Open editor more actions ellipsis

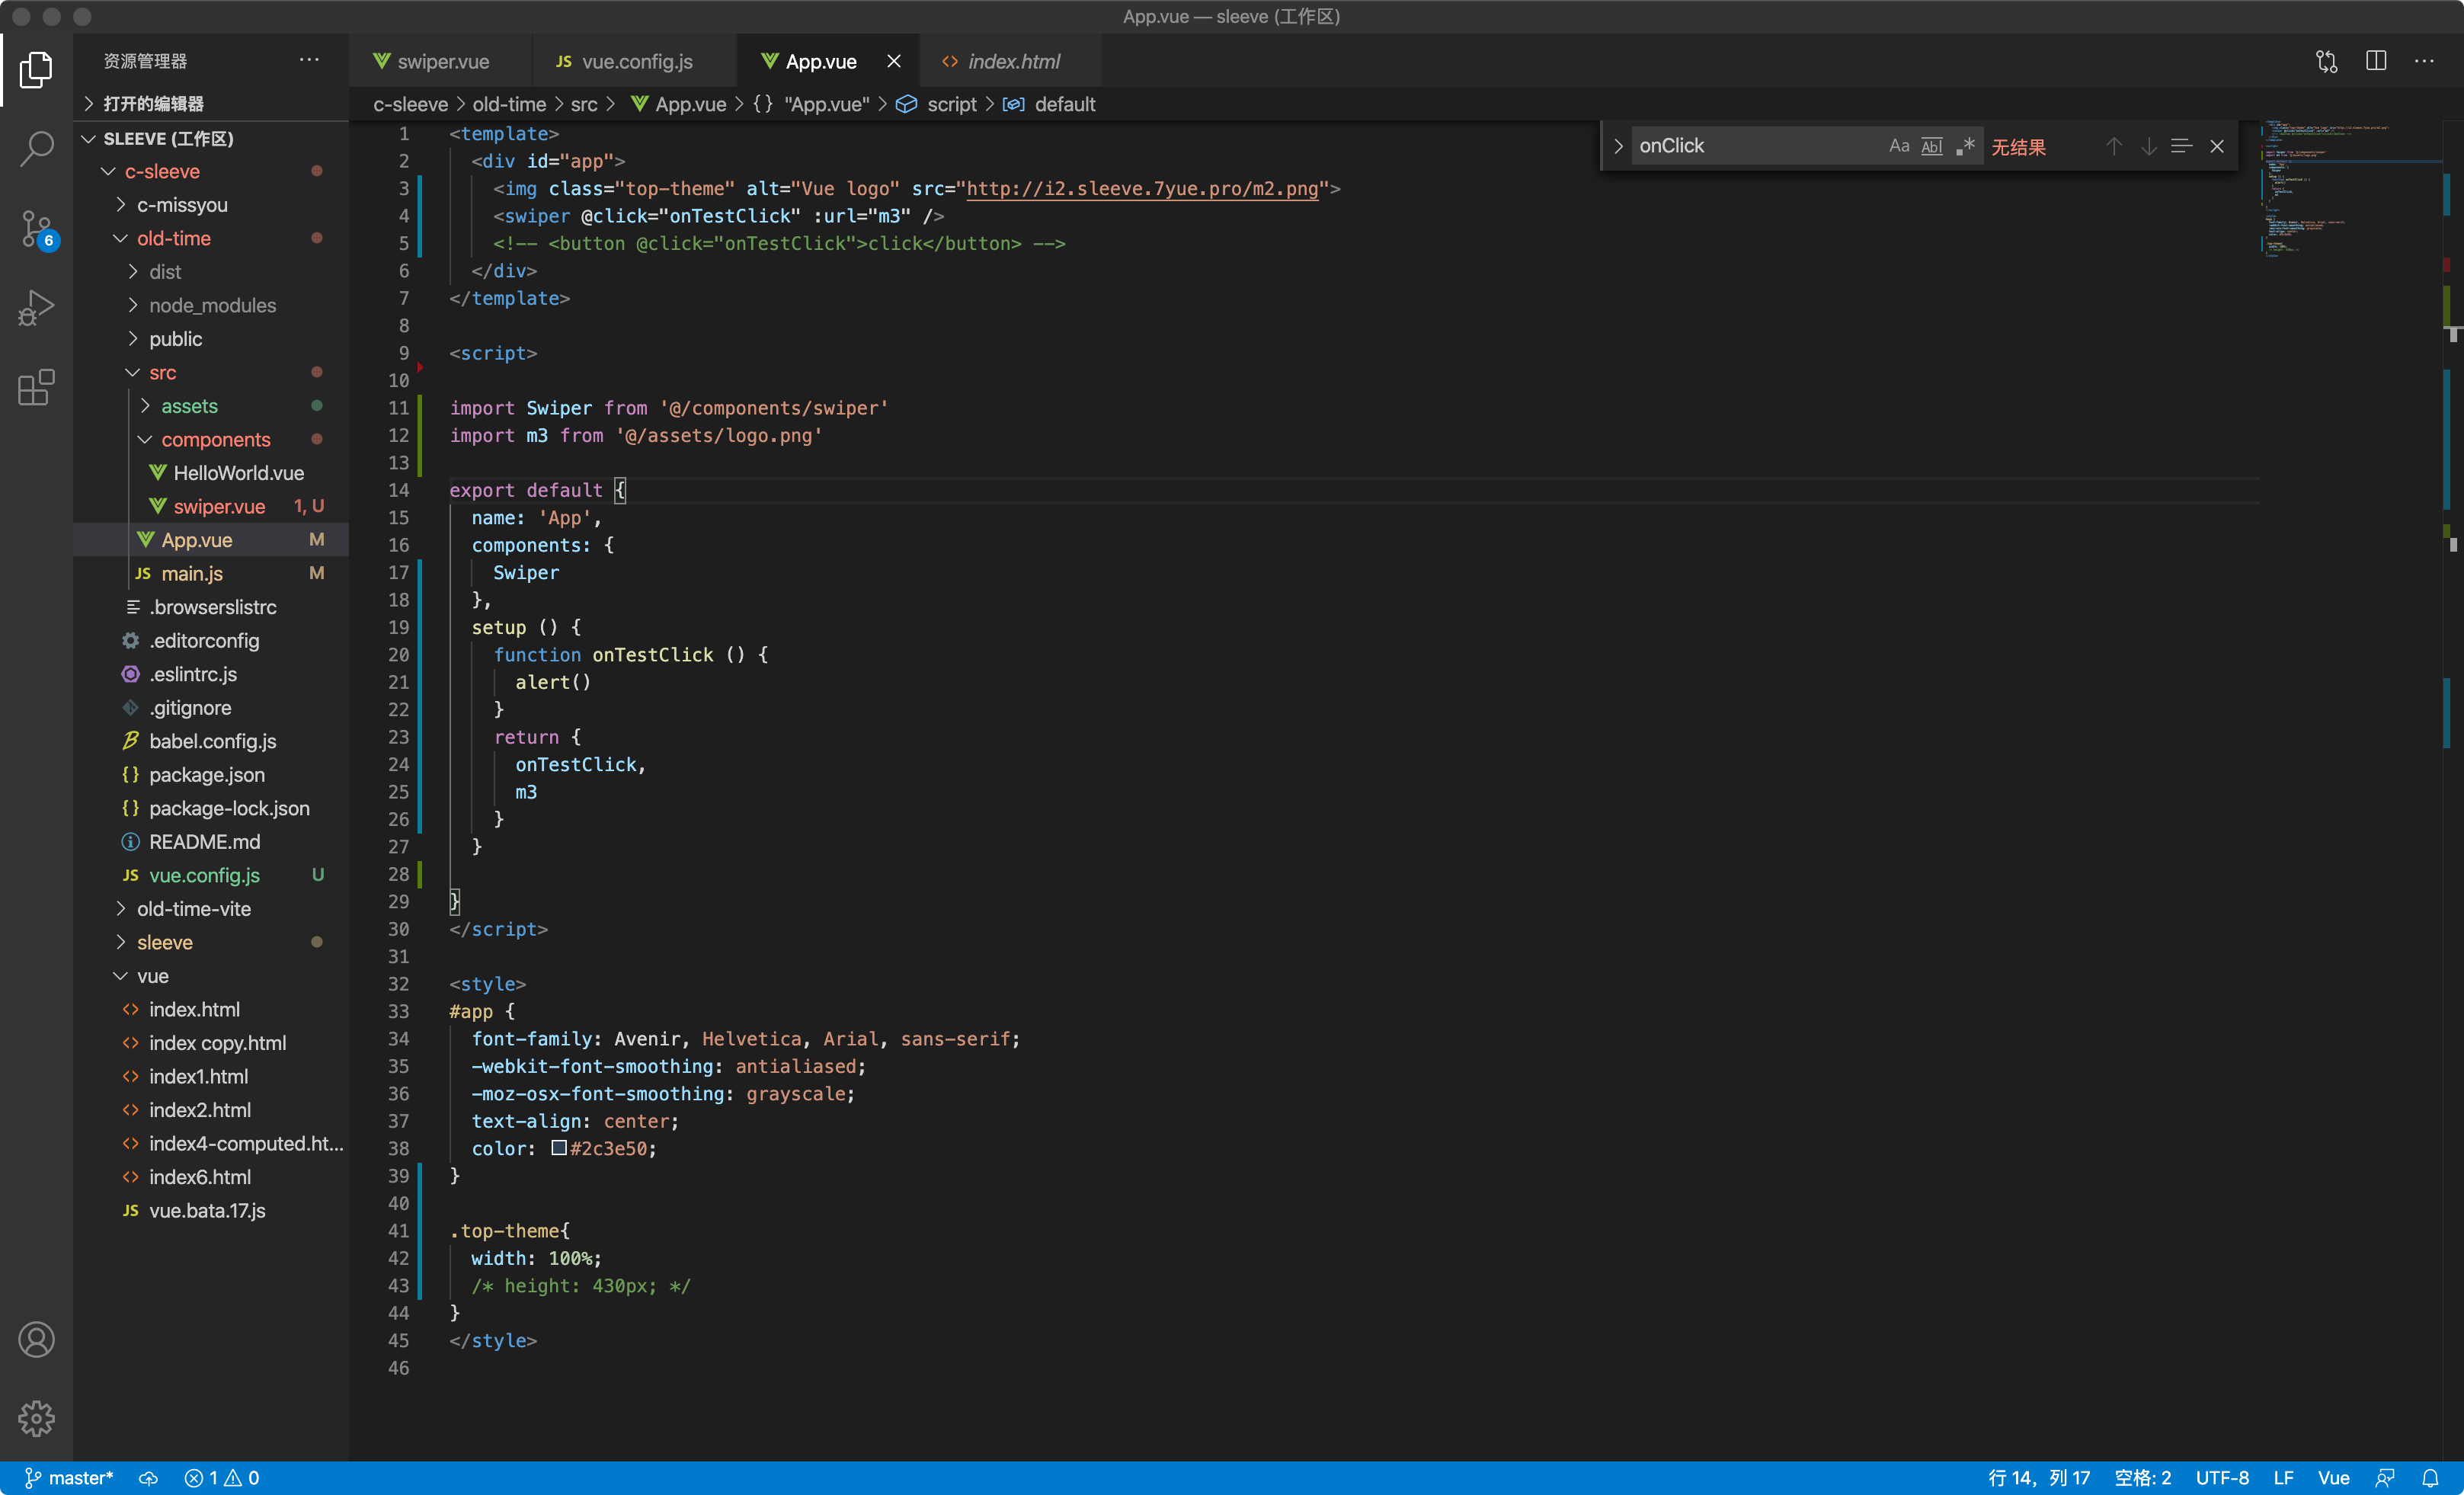pyautogui.click(x=2425, y=61)
